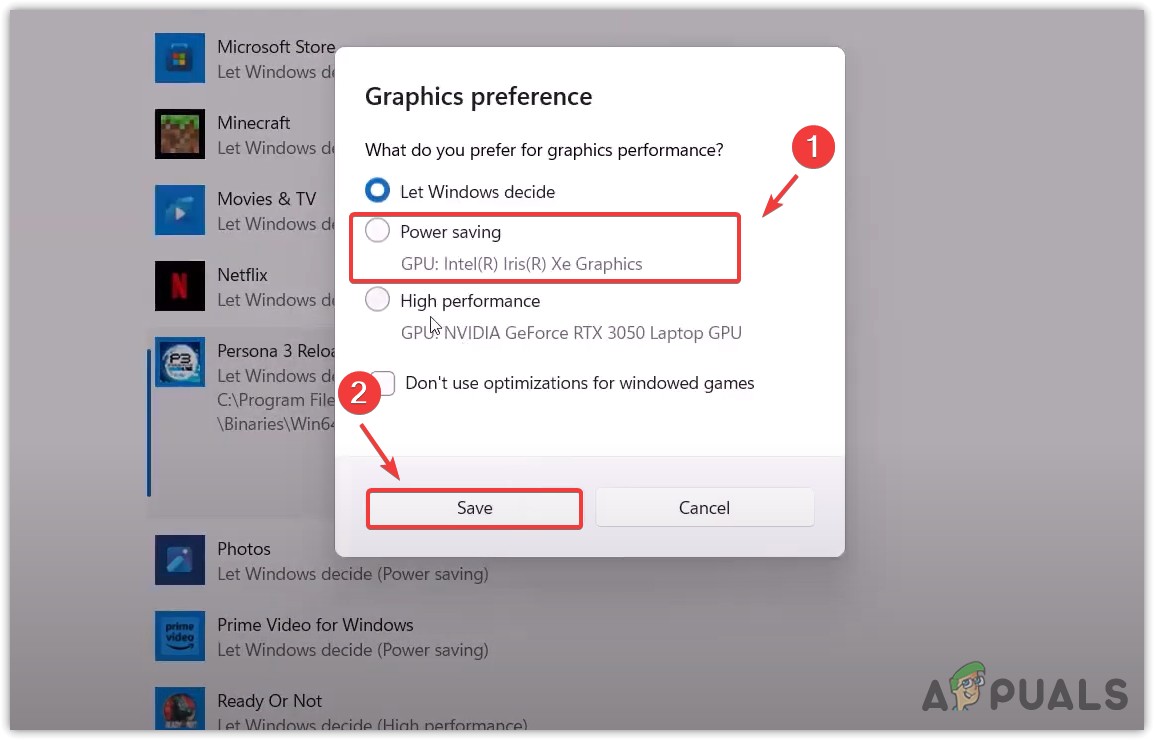Viewport: 1154px width, 740px height.
Task: Click the Persona 3 Reload icon
Action: 180,362
